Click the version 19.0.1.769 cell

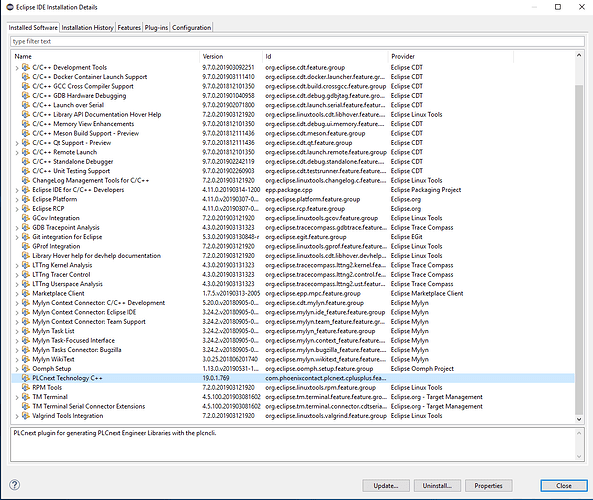(216, 378)
